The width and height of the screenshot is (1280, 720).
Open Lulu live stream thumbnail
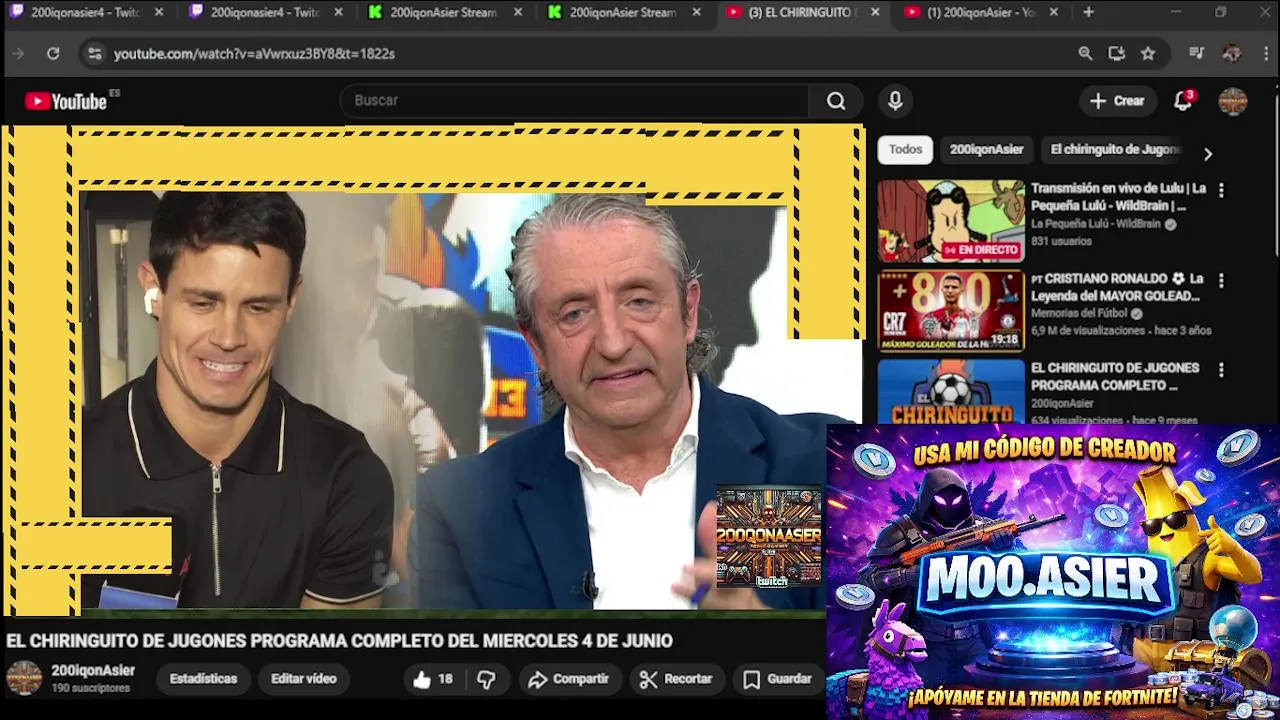(x=951, y=221)
